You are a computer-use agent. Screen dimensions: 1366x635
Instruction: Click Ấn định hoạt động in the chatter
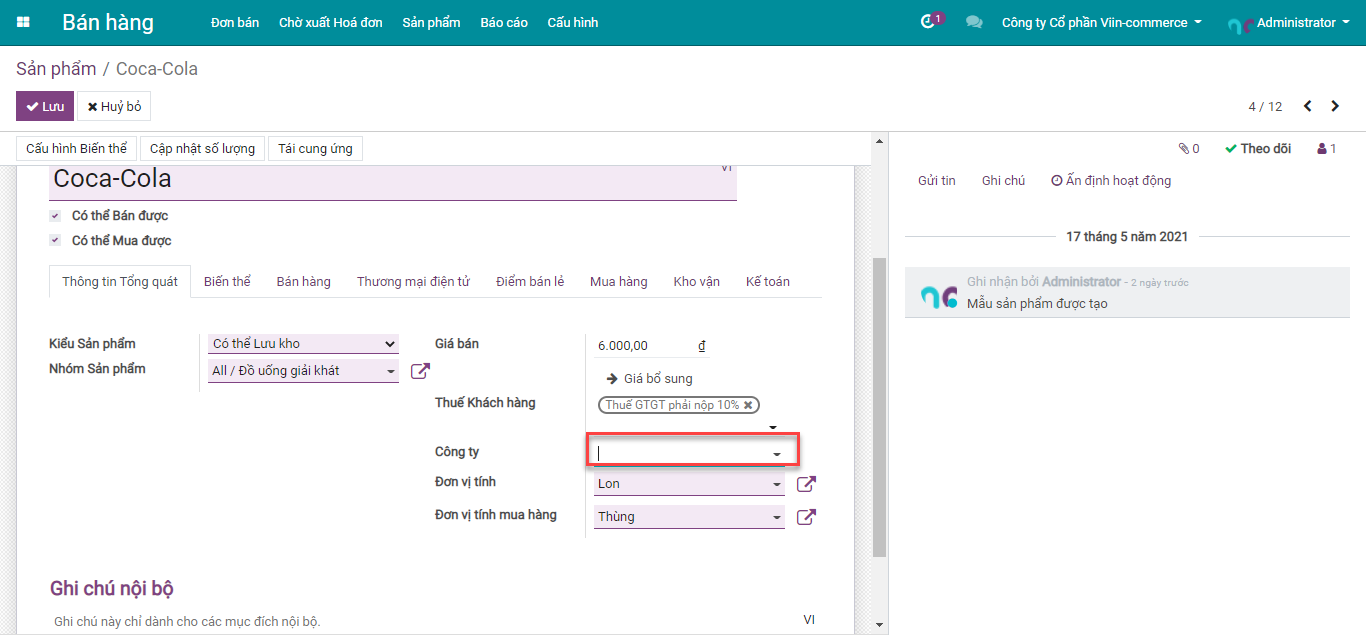[x=1111, y=181]
